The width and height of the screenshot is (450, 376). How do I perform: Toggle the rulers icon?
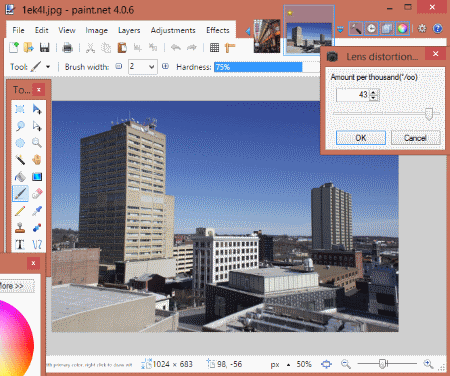click(230, 47)
